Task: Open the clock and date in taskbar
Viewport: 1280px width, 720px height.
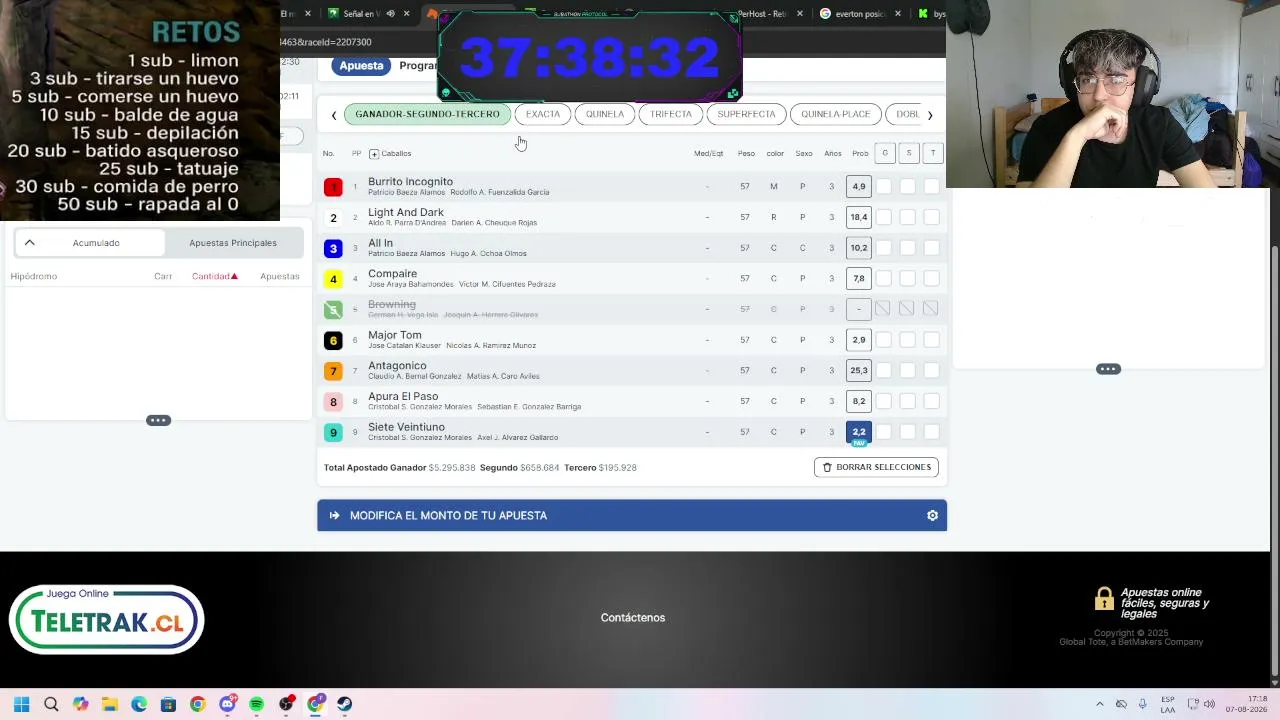Action: click(1246, 704)
